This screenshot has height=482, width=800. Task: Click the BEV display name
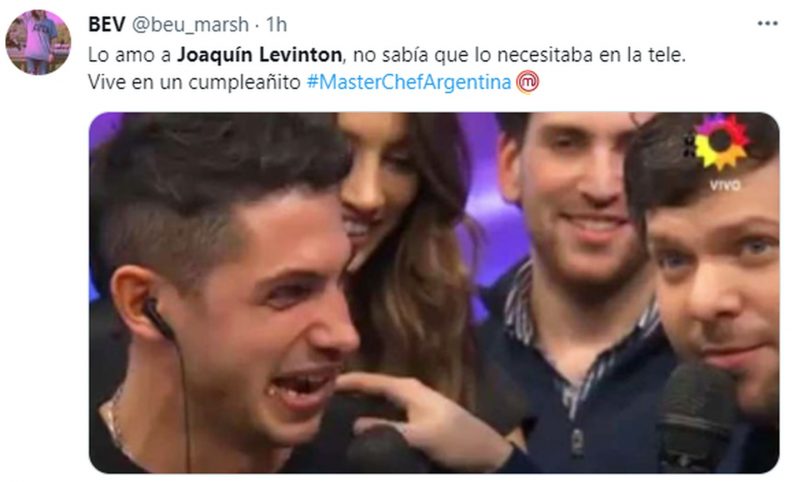click(106, 24)
